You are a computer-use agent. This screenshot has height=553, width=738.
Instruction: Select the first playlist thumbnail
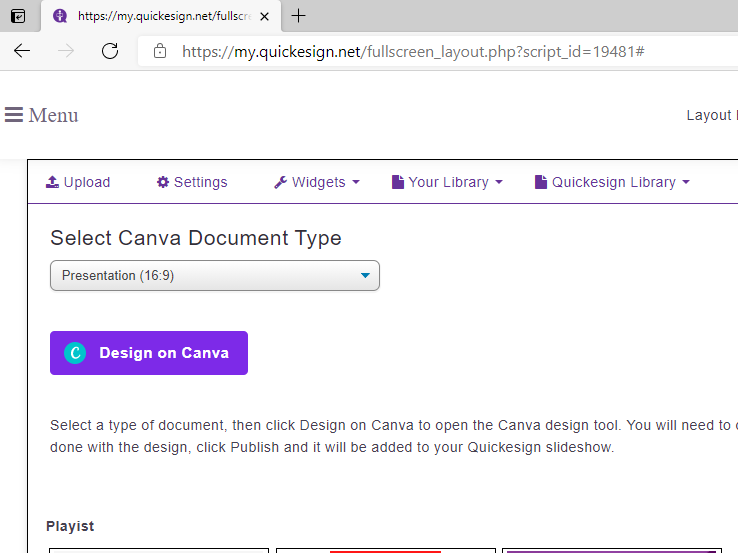(159, 551)
